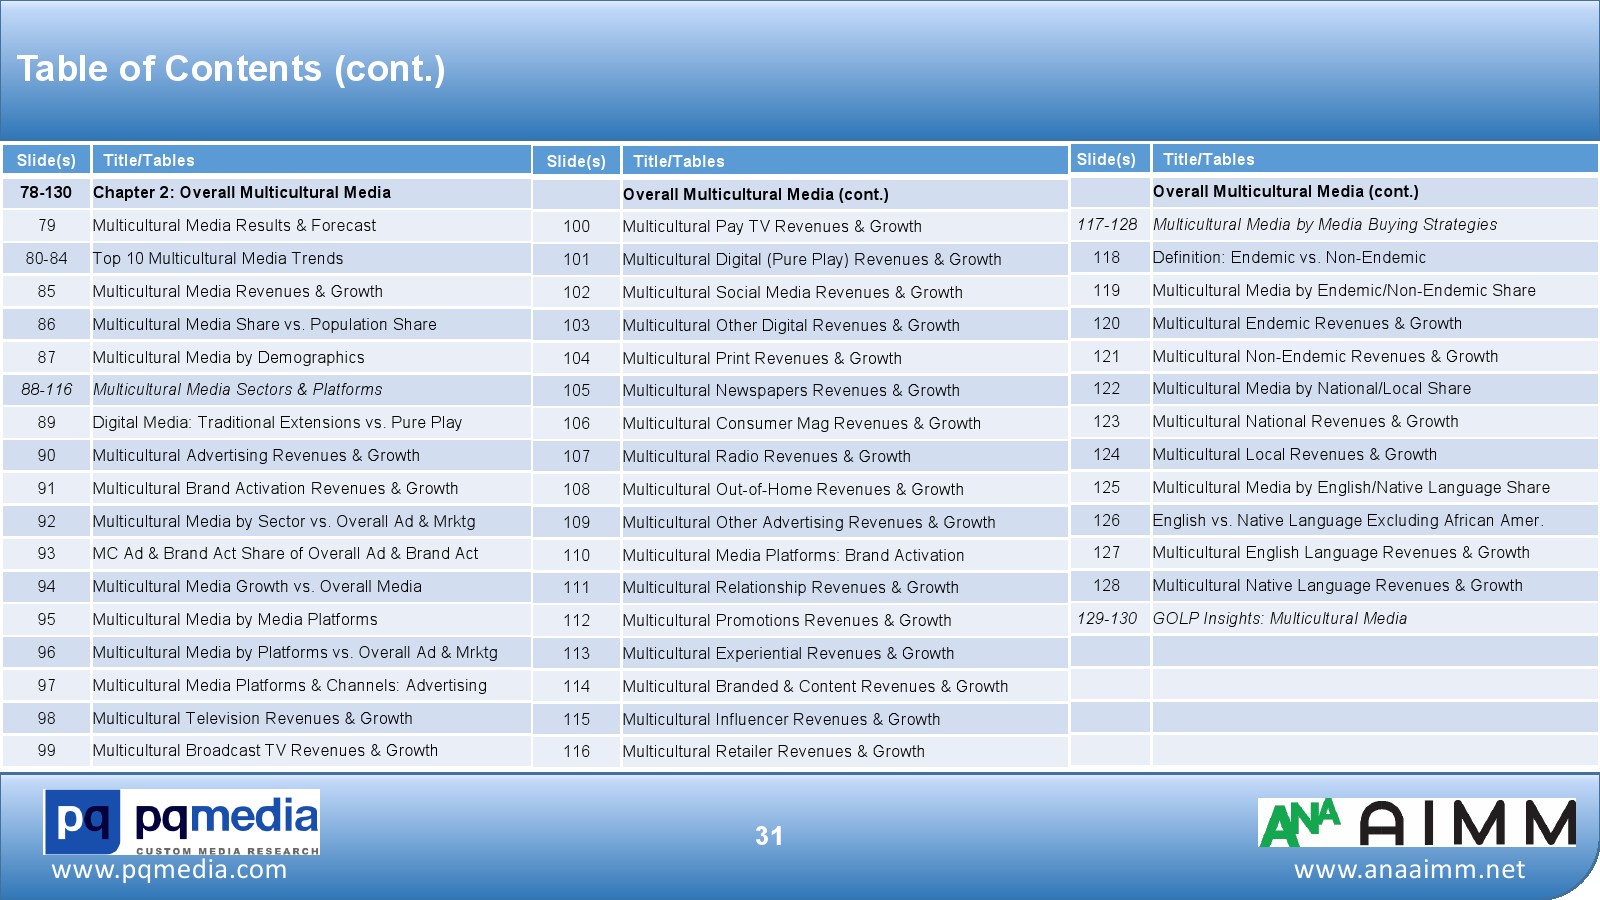Image resolution: width=1600 pixels, height=900 pixels.
Task: Click Definition: Endemic vs. Non-Endemic entry
Action: point(1288,258)
